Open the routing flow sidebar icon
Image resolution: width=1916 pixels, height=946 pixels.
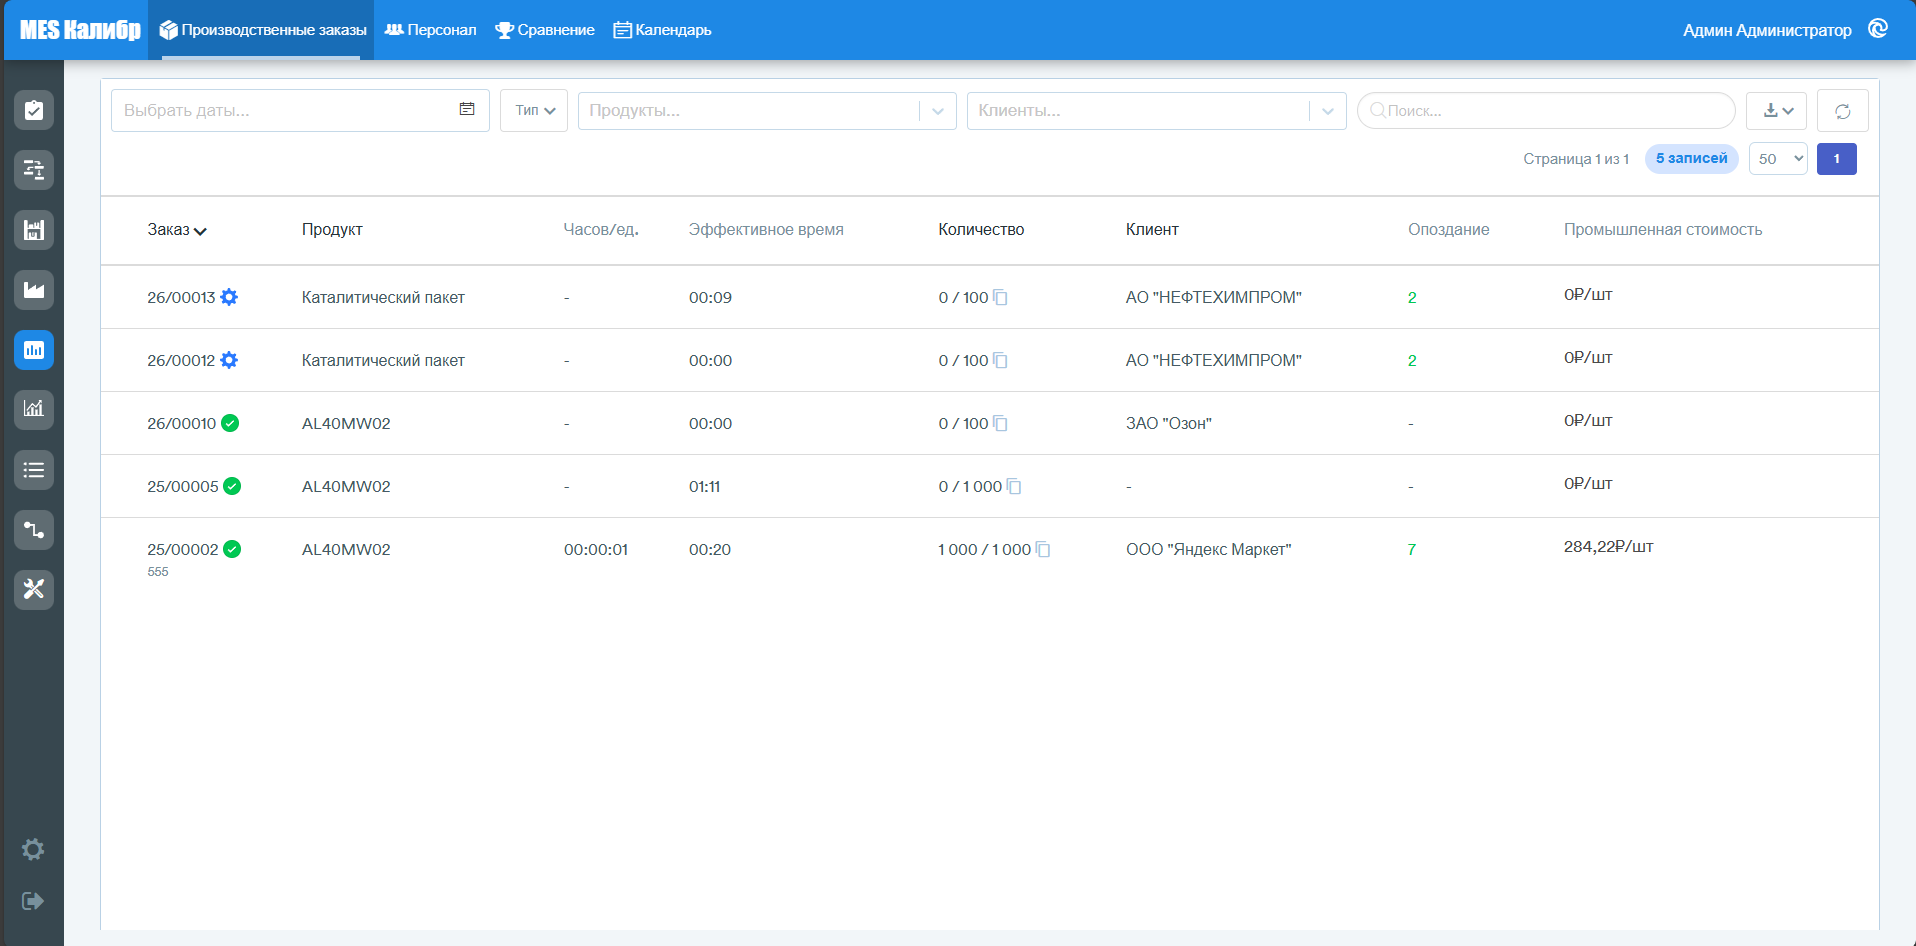(34, 530)
